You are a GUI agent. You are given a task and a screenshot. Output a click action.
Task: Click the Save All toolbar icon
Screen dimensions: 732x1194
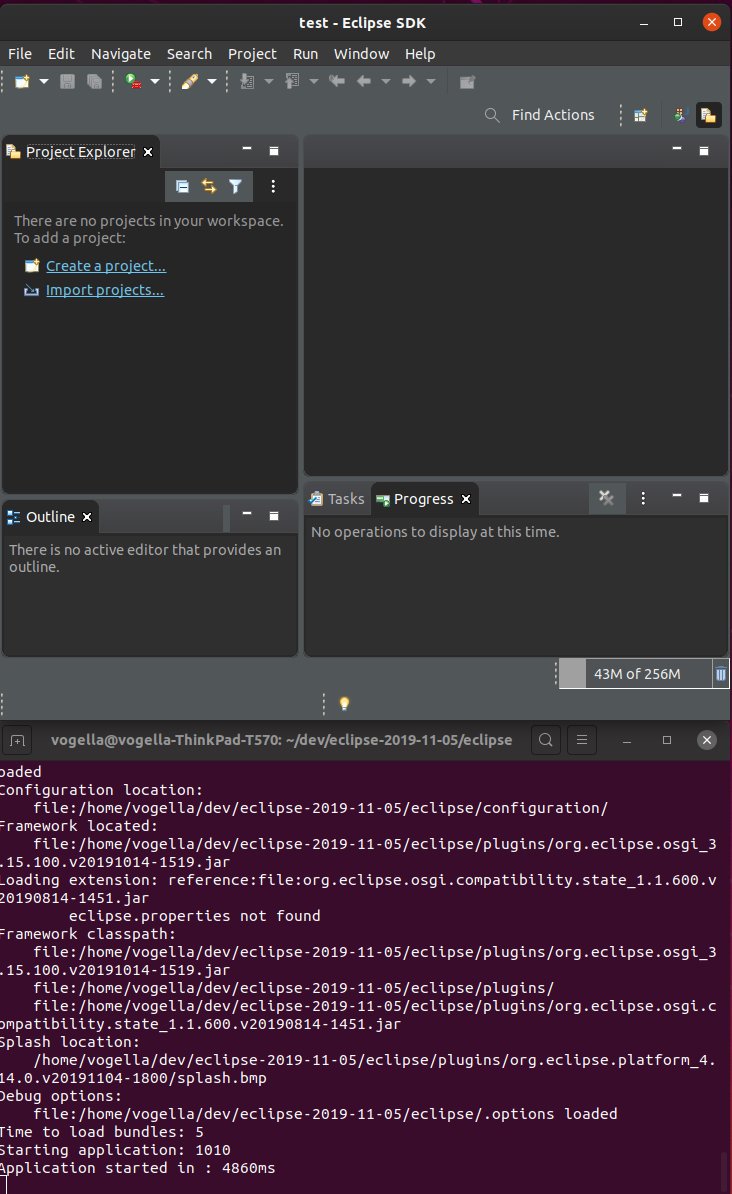pos(94,81)
